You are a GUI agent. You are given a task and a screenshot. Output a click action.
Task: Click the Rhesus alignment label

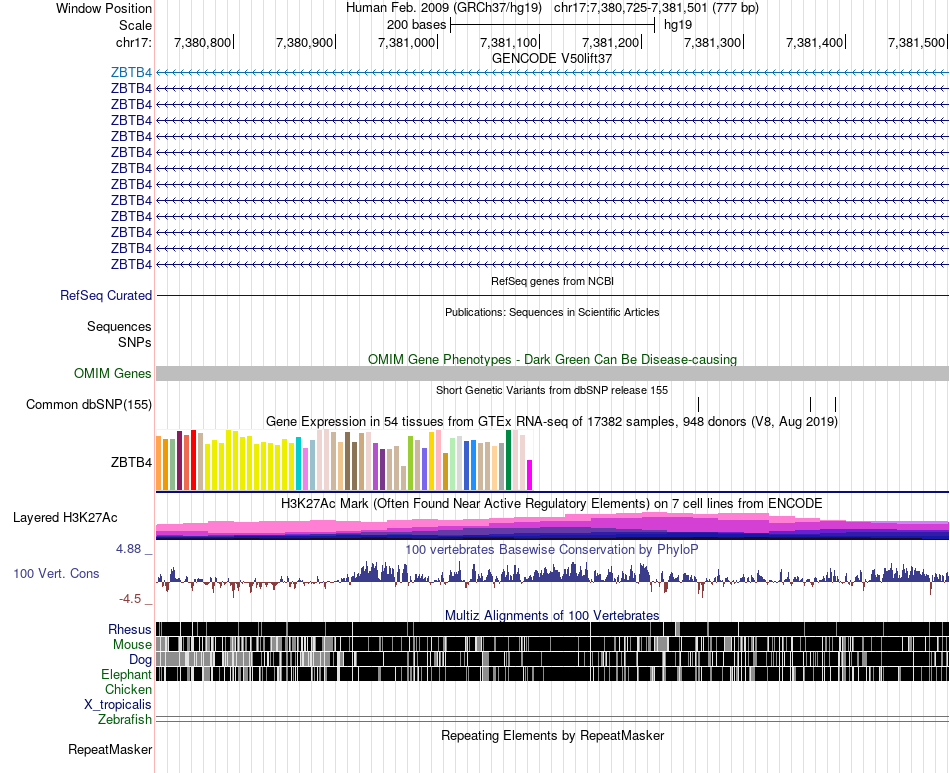click(130, 630)
